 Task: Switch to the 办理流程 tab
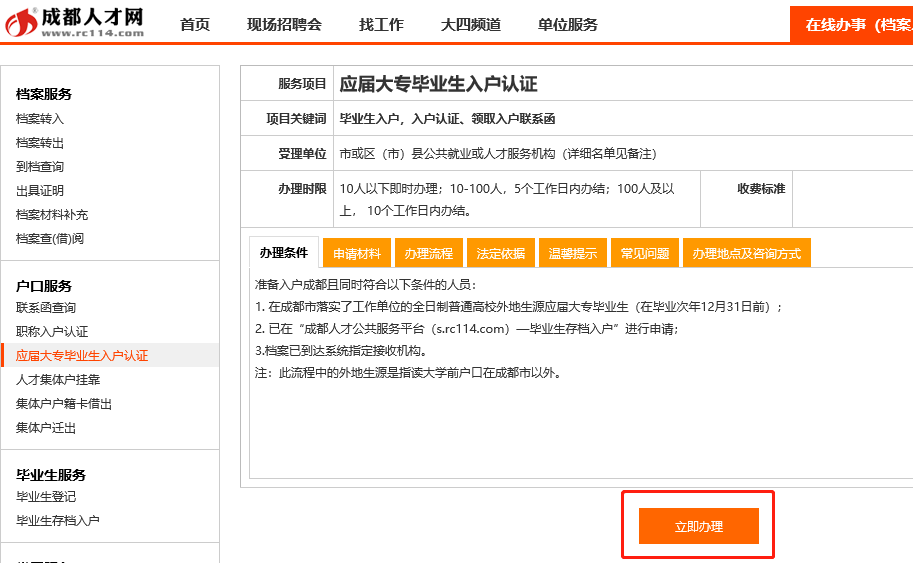coord(429,254)
